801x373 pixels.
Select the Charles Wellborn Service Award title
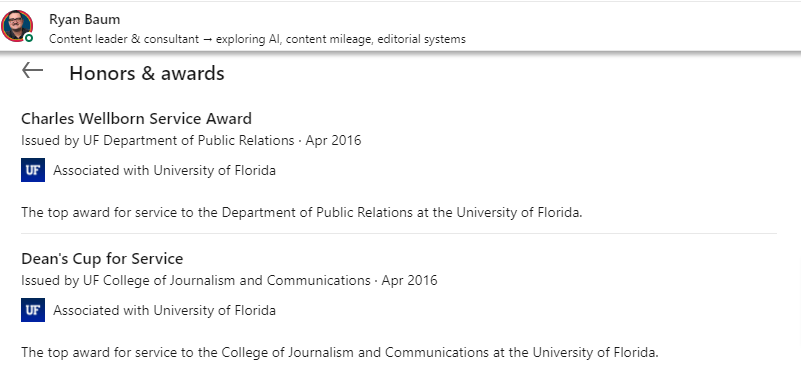136,119
